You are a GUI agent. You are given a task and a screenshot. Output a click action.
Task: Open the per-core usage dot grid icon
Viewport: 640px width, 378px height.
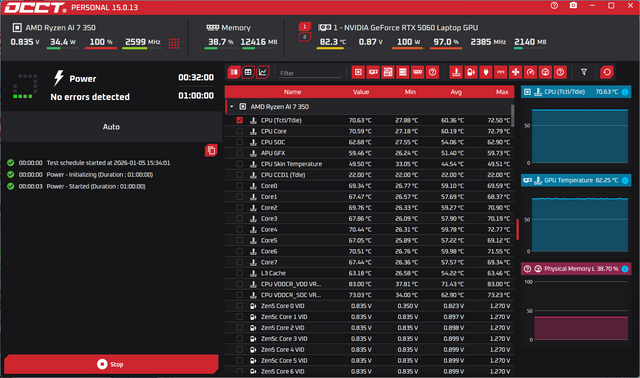click(174, 43)
